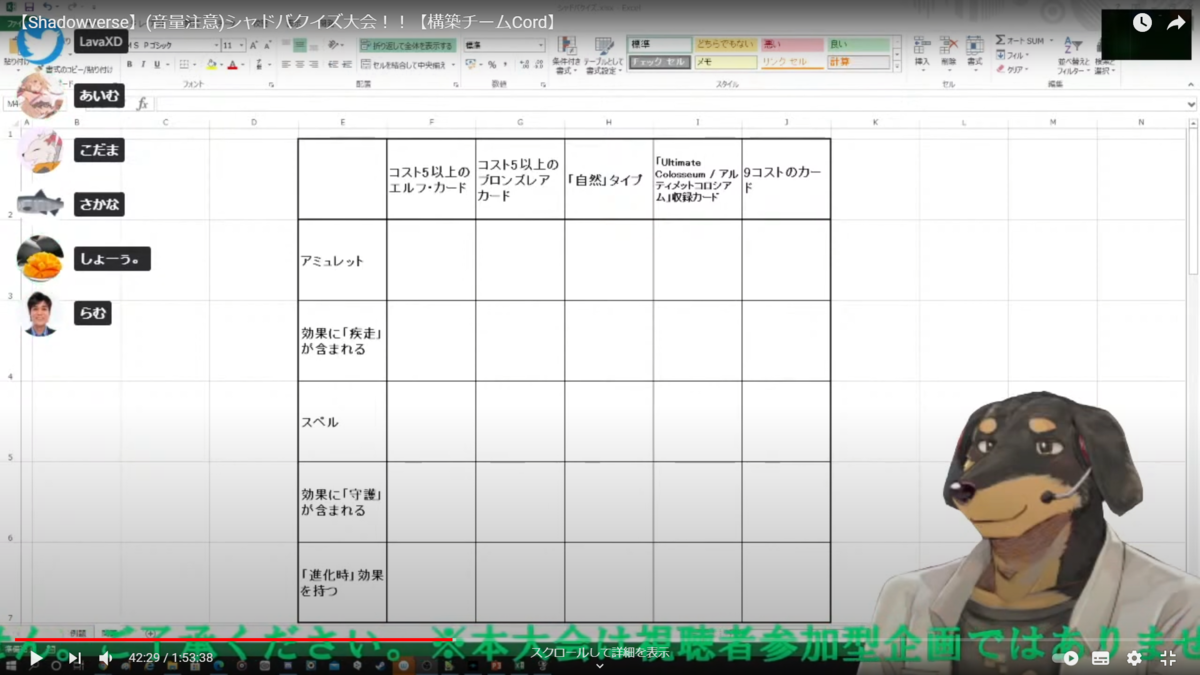Open 条件付き書式 conditional formatting
Screen dimensions: 1200x675
pos(567,56)
